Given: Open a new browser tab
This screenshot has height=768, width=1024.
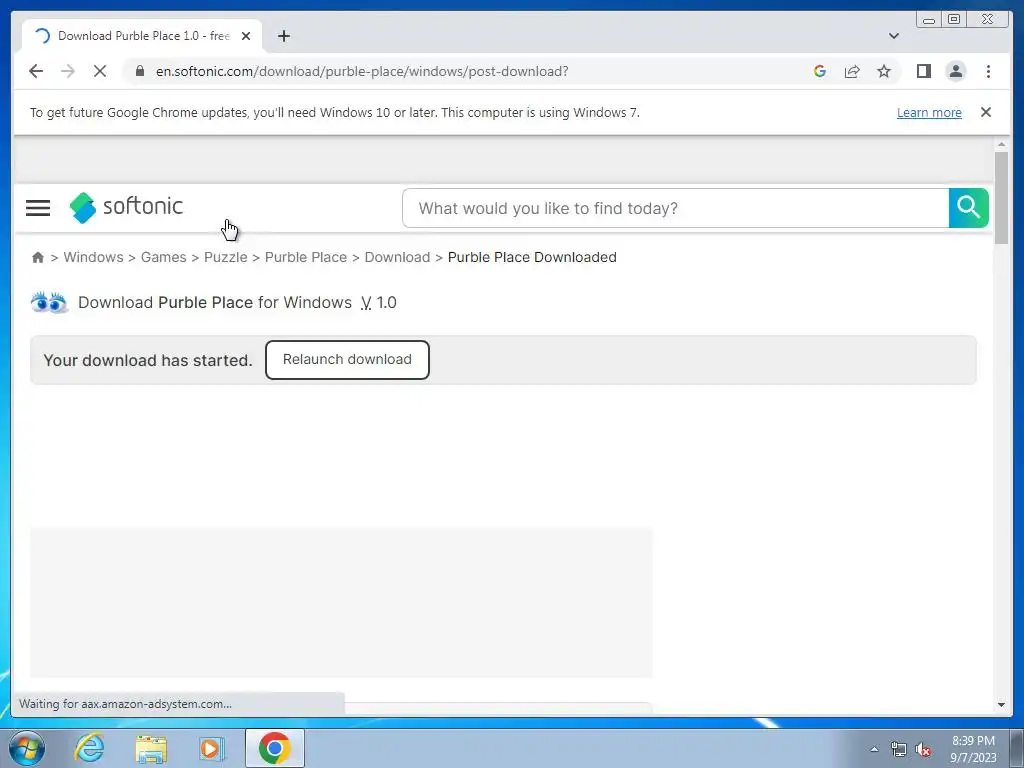Looking at the screenshot, I should coord(283,36).
